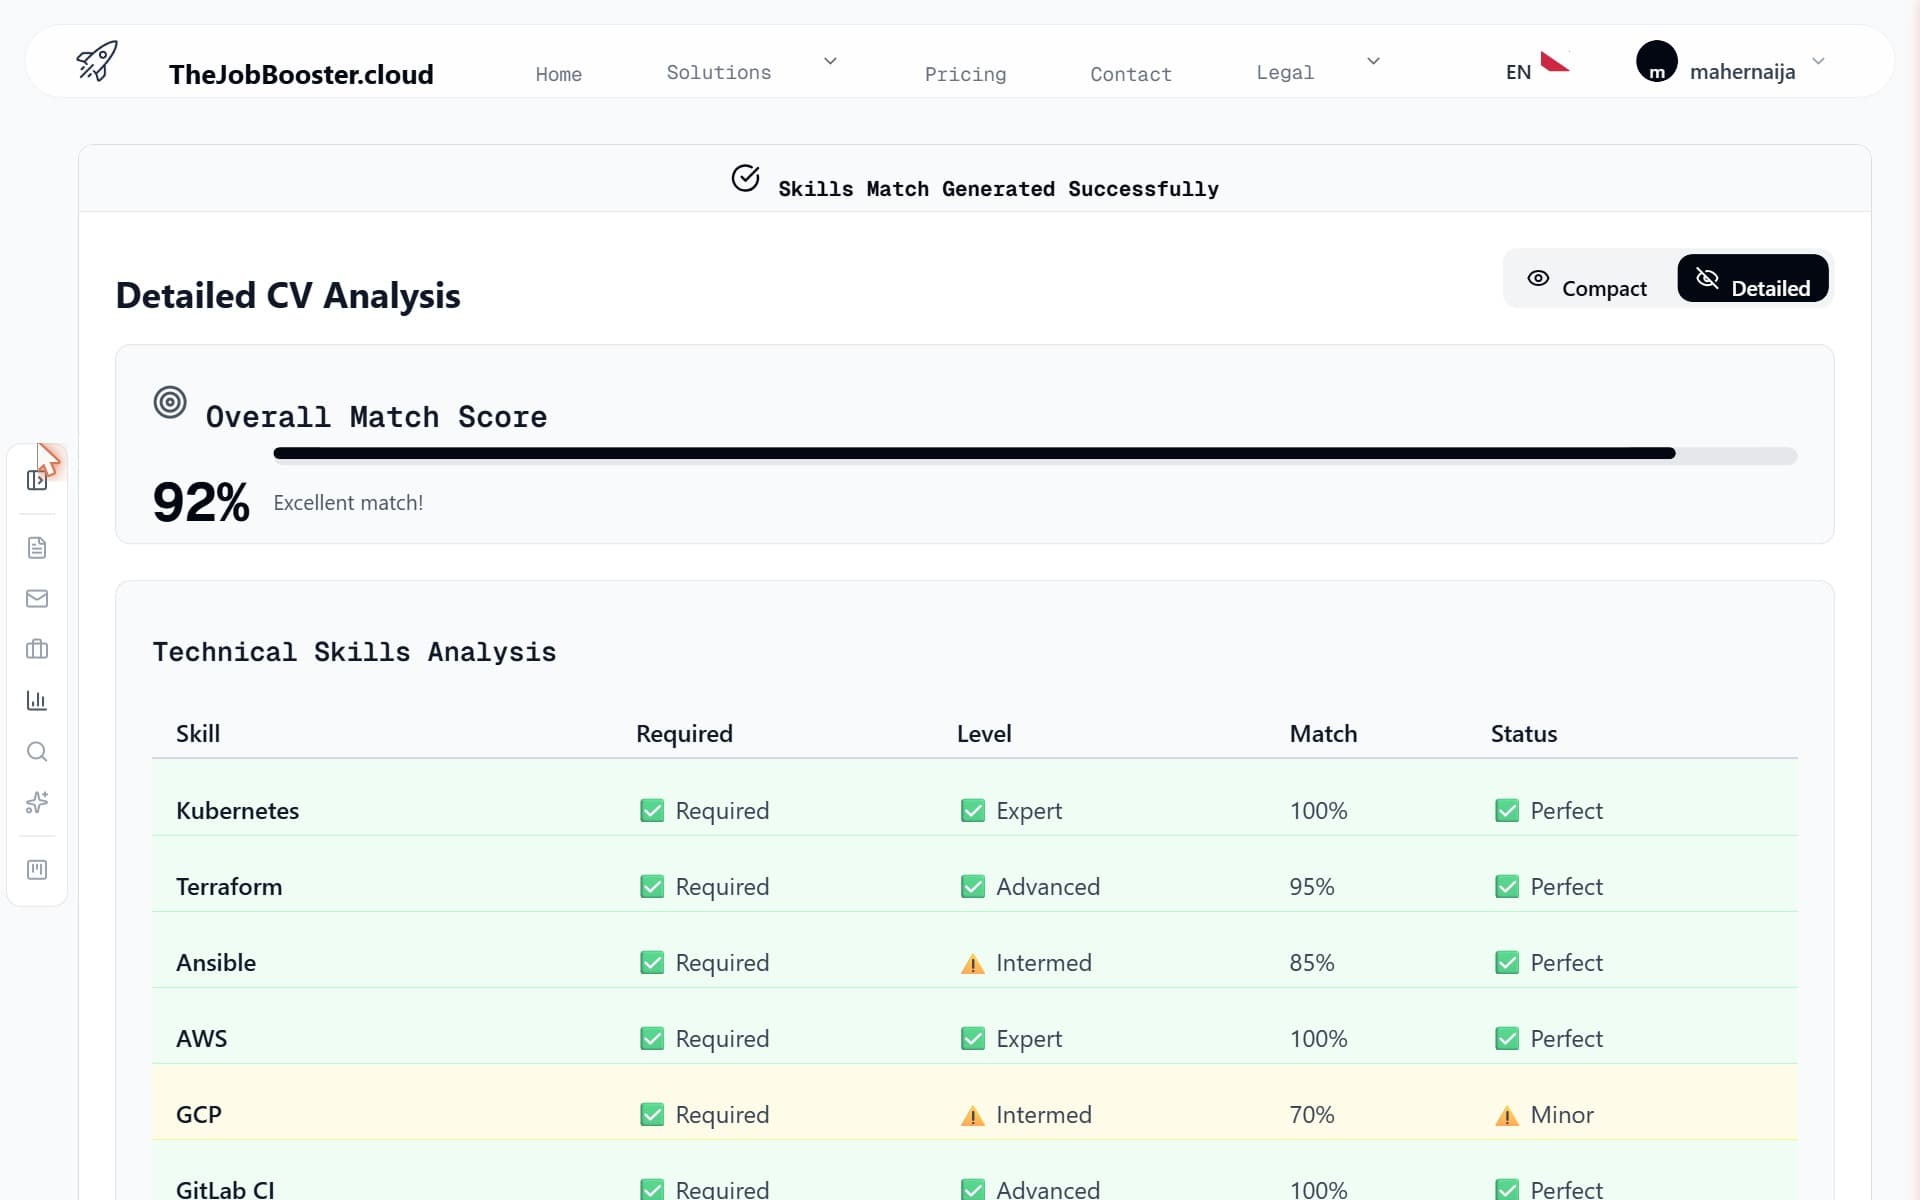Click the target icon beside Overall Match Score
This screenshot has width=1920, height=1200.
click(x=170, y=402)
